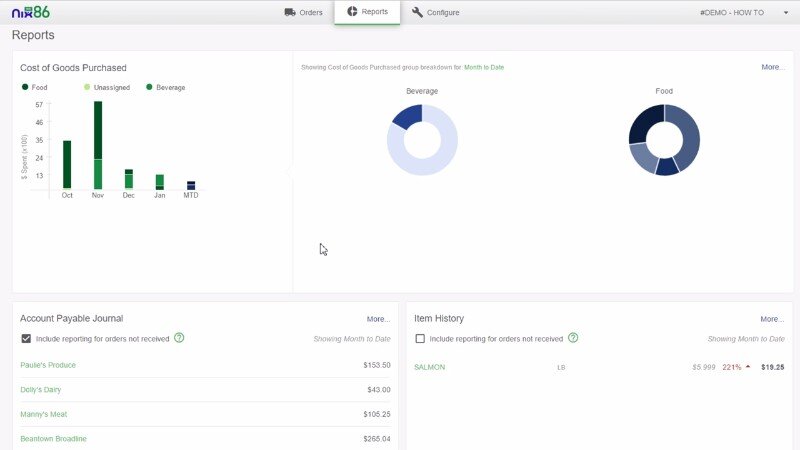Image resolution: width=800 pixels, height=450 pixels.
Task: Open the Configure tab
Action: pyautogui.click(x=435, y=12)
